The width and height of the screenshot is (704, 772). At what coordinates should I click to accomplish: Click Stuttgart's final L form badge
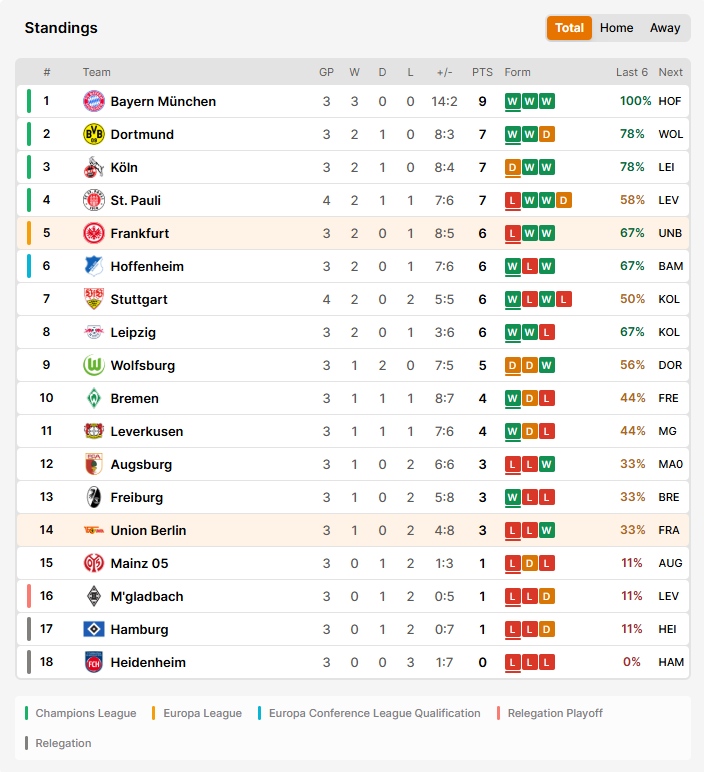tap(564, 299)
